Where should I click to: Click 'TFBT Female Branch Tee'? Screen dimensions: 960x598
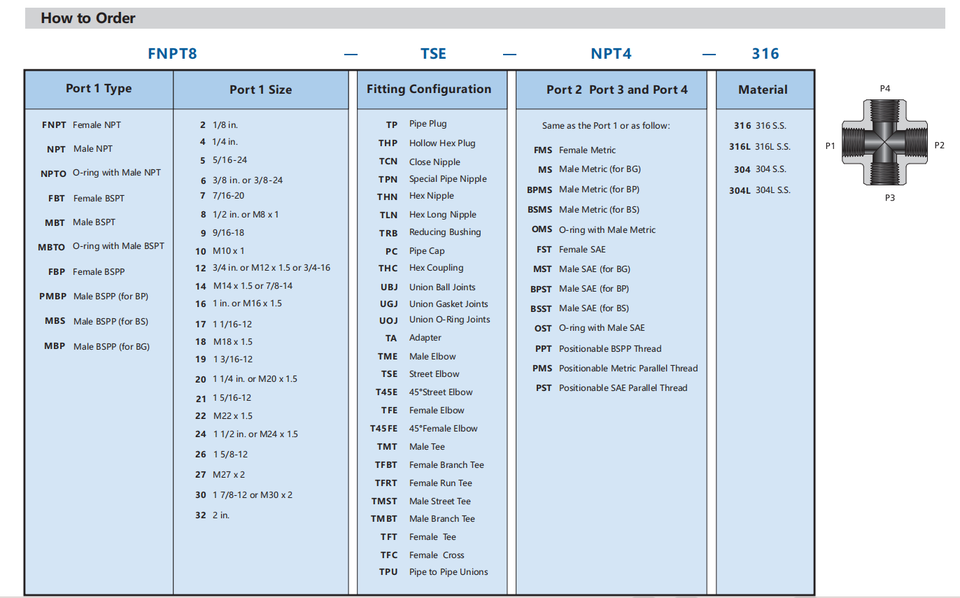429,465
